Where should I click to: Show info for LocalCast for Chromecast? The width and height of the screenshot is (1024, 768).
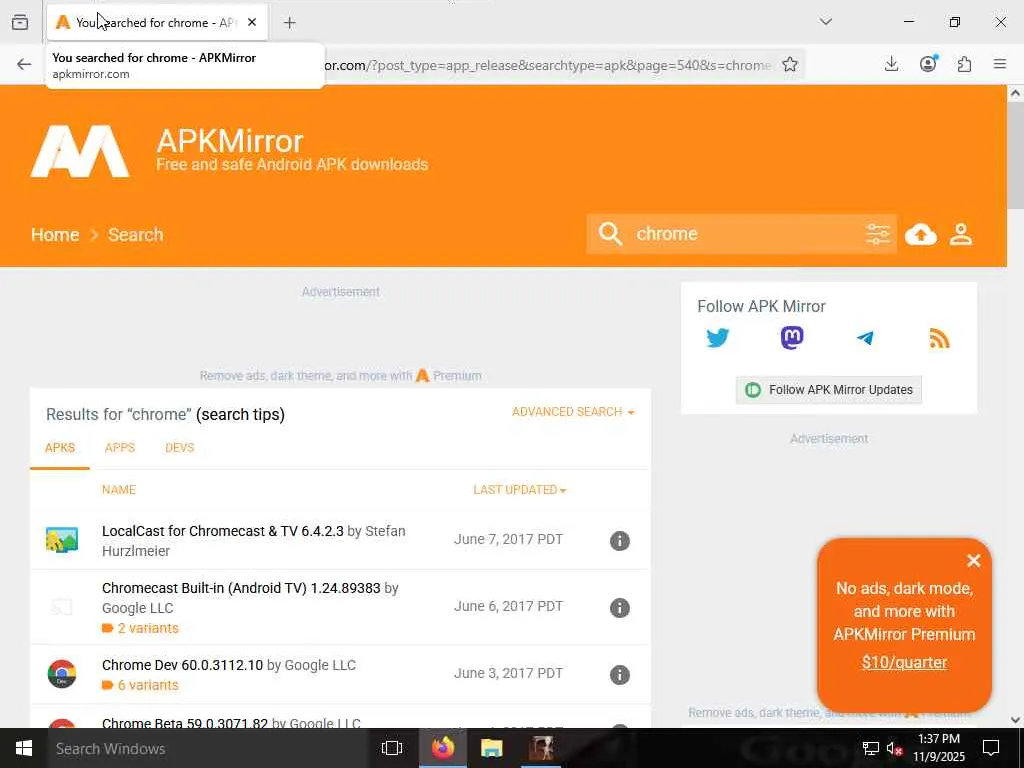pyautogui.click(x=619, y=541)
